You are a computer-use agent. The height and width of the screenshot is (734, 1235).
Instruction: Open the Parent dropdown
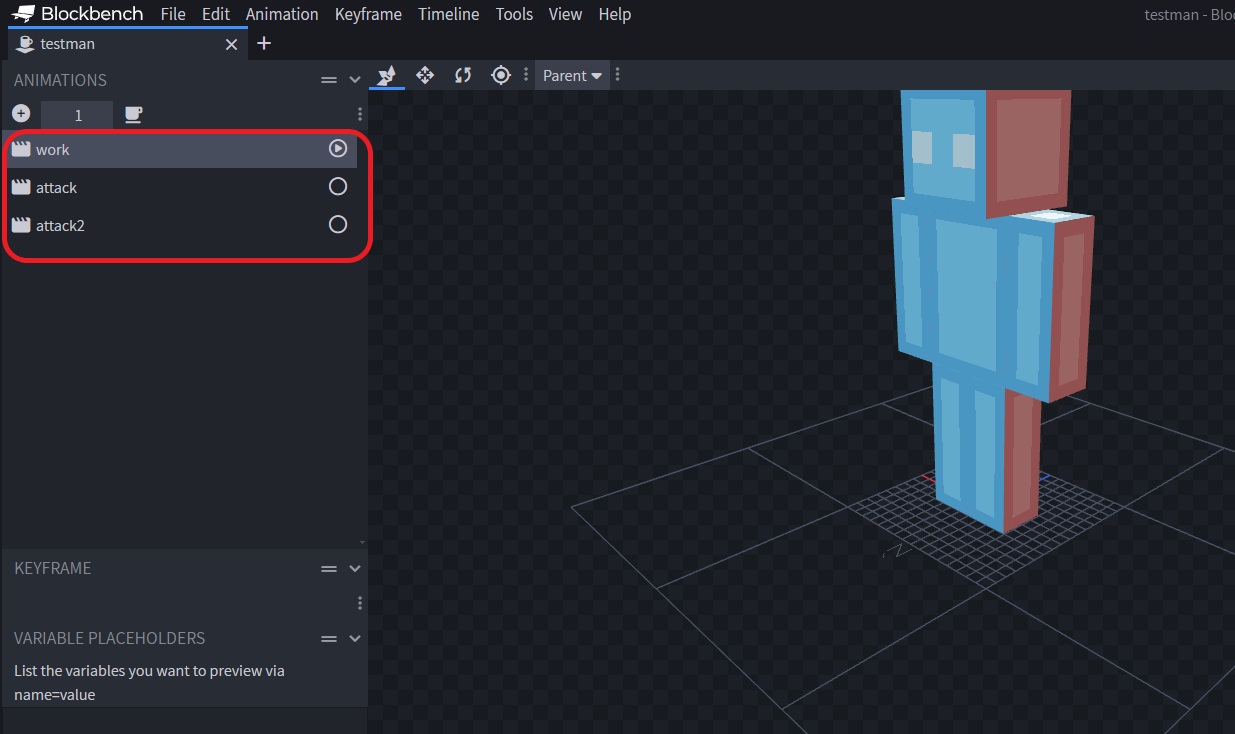pyautogui.click(x=571, y=75)
